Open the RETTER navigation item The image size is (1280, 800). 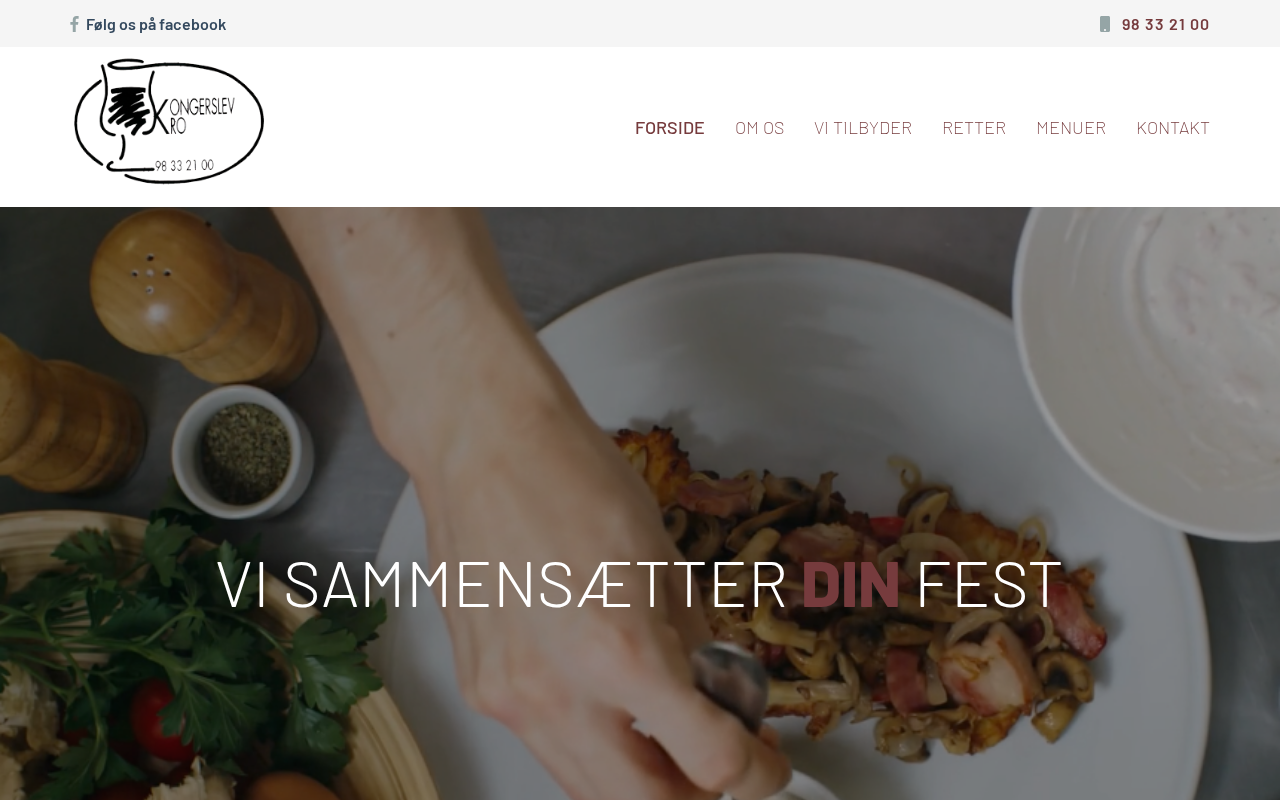coord(974,127)
